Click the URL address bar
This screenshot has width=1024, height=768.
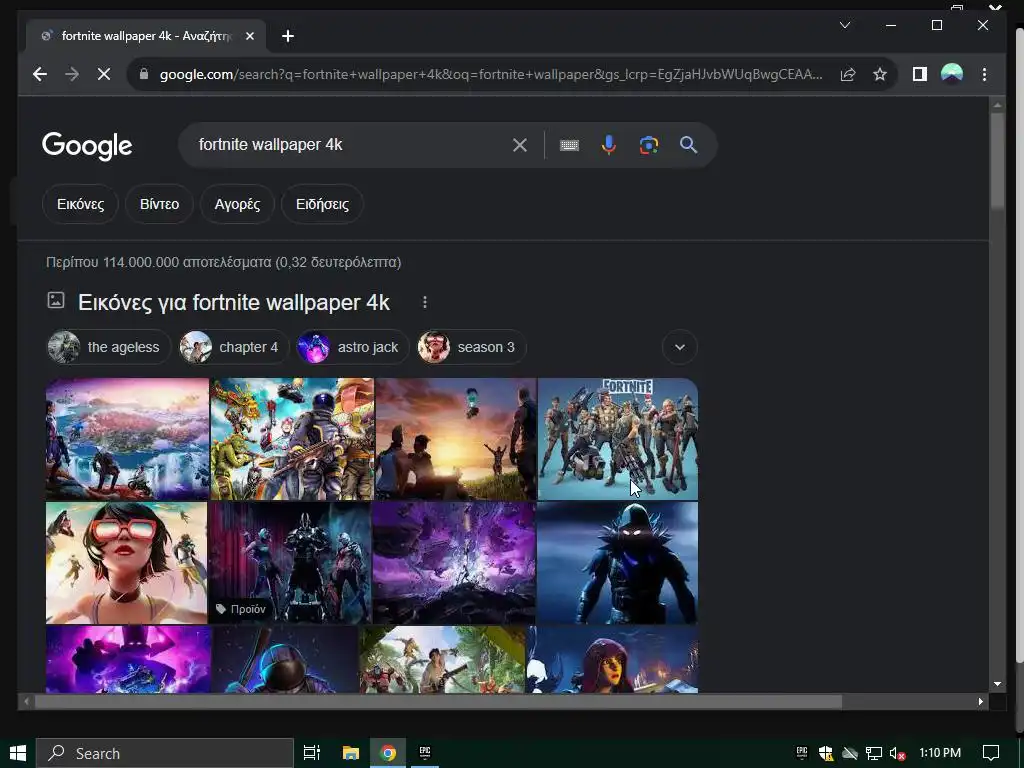tap(491, 74)
